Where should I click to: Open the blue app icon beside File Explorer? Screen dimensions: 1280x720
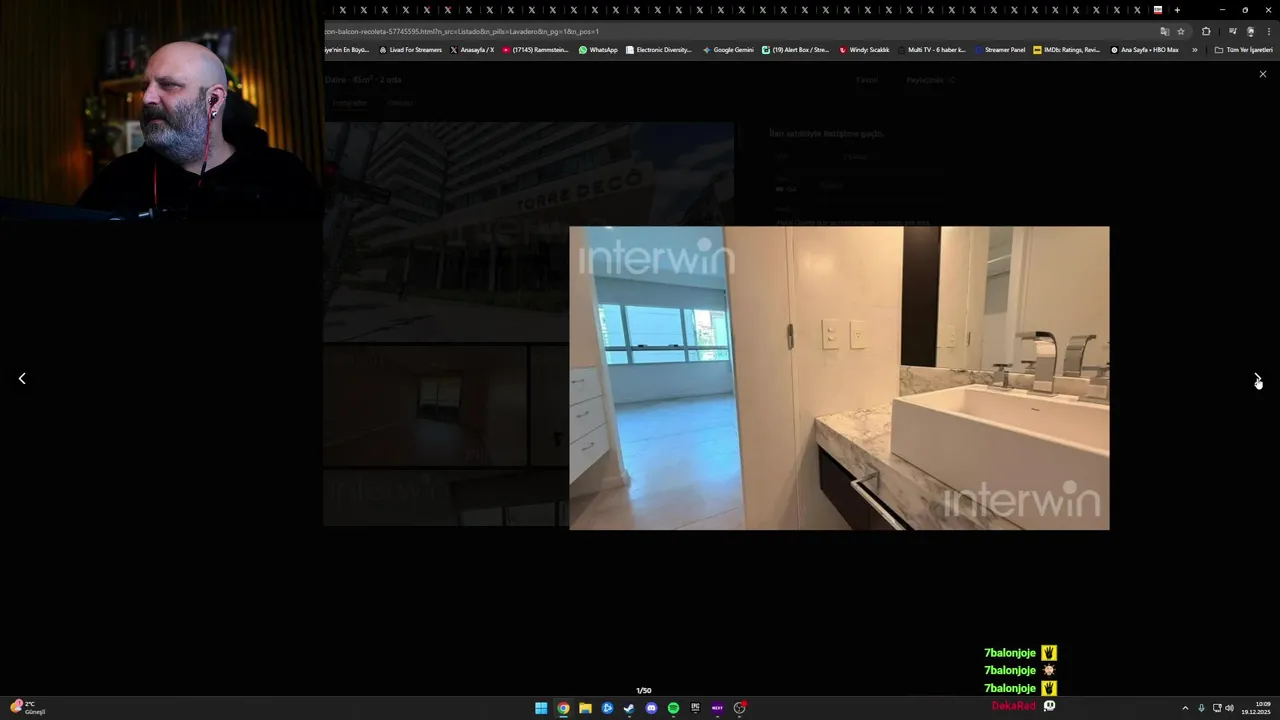(607, 708)
